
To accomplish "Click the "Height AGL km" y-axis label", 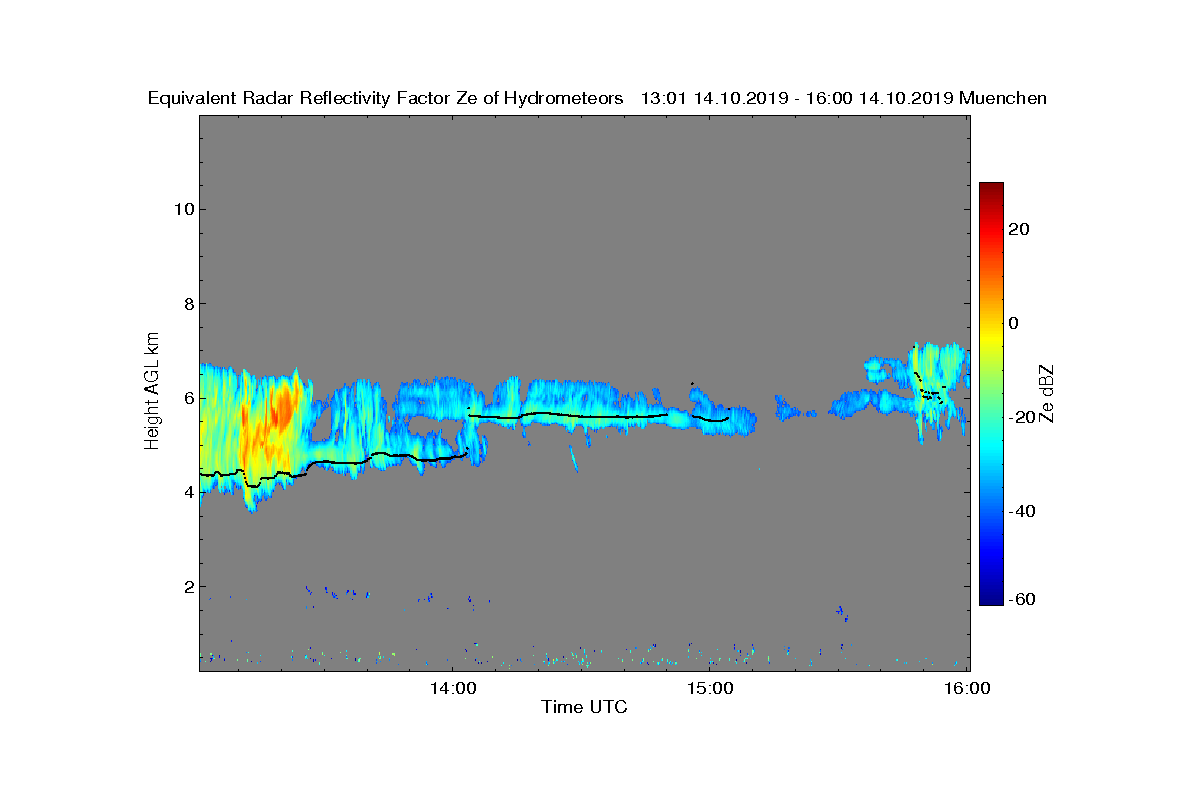I will [x=153, y=392].
